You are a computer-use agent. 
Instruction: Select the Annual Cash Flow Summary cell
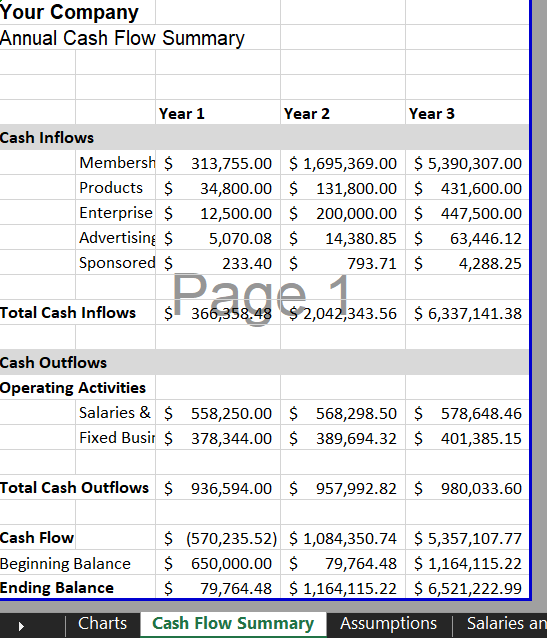click(122, 37)
